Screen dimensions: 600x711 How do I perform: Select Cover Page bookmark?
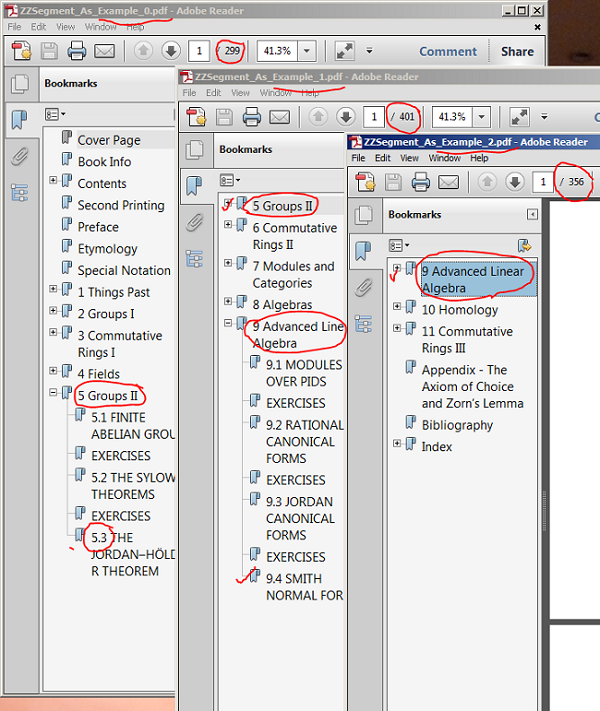pyautogui.click(x=109, y=140)
